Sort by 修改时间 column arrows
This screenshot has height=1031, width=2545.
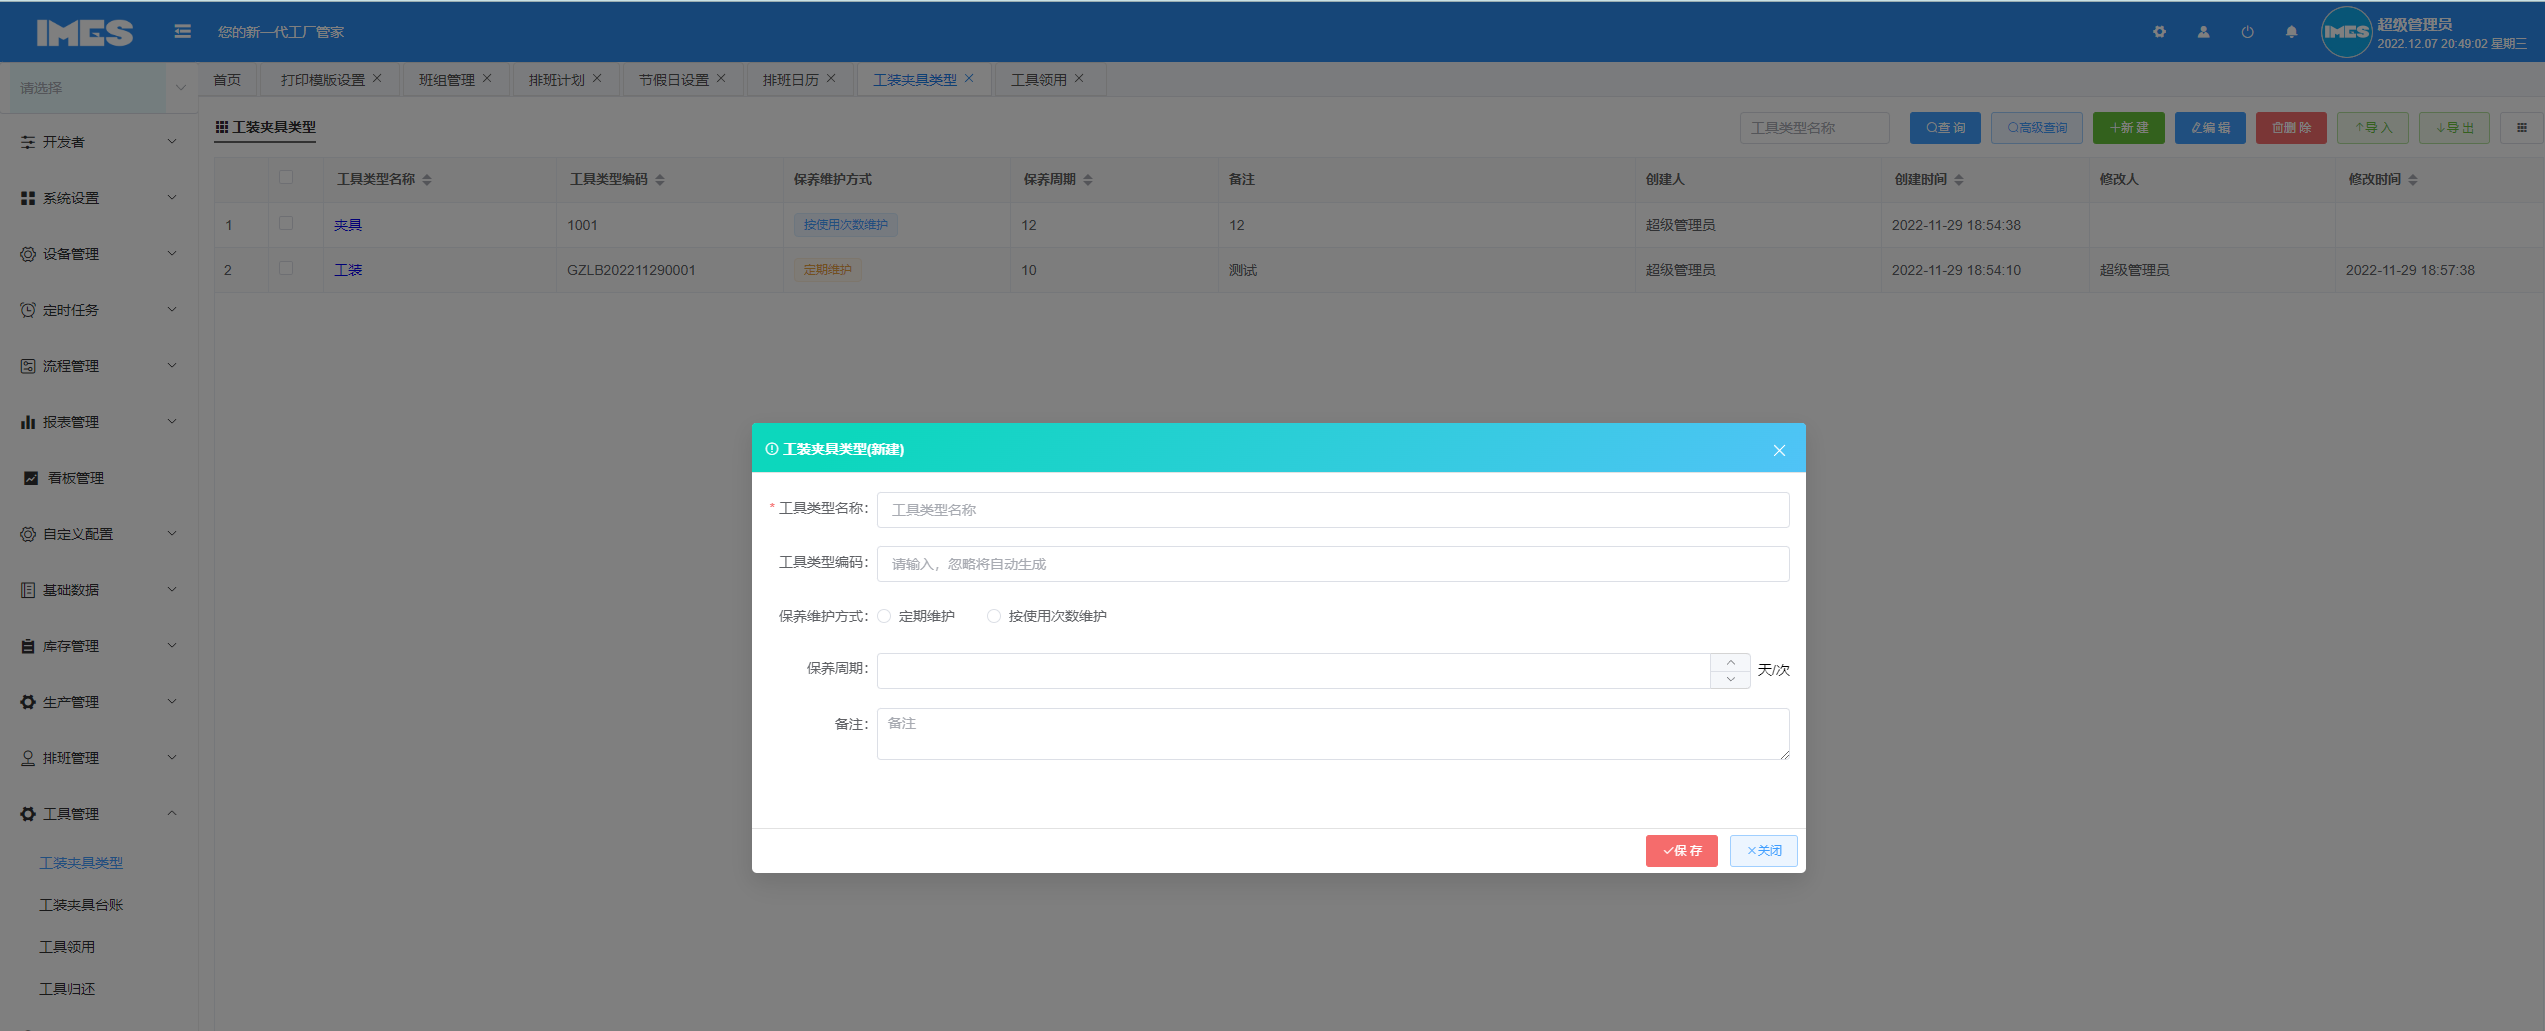click(x=2413, y=180)
